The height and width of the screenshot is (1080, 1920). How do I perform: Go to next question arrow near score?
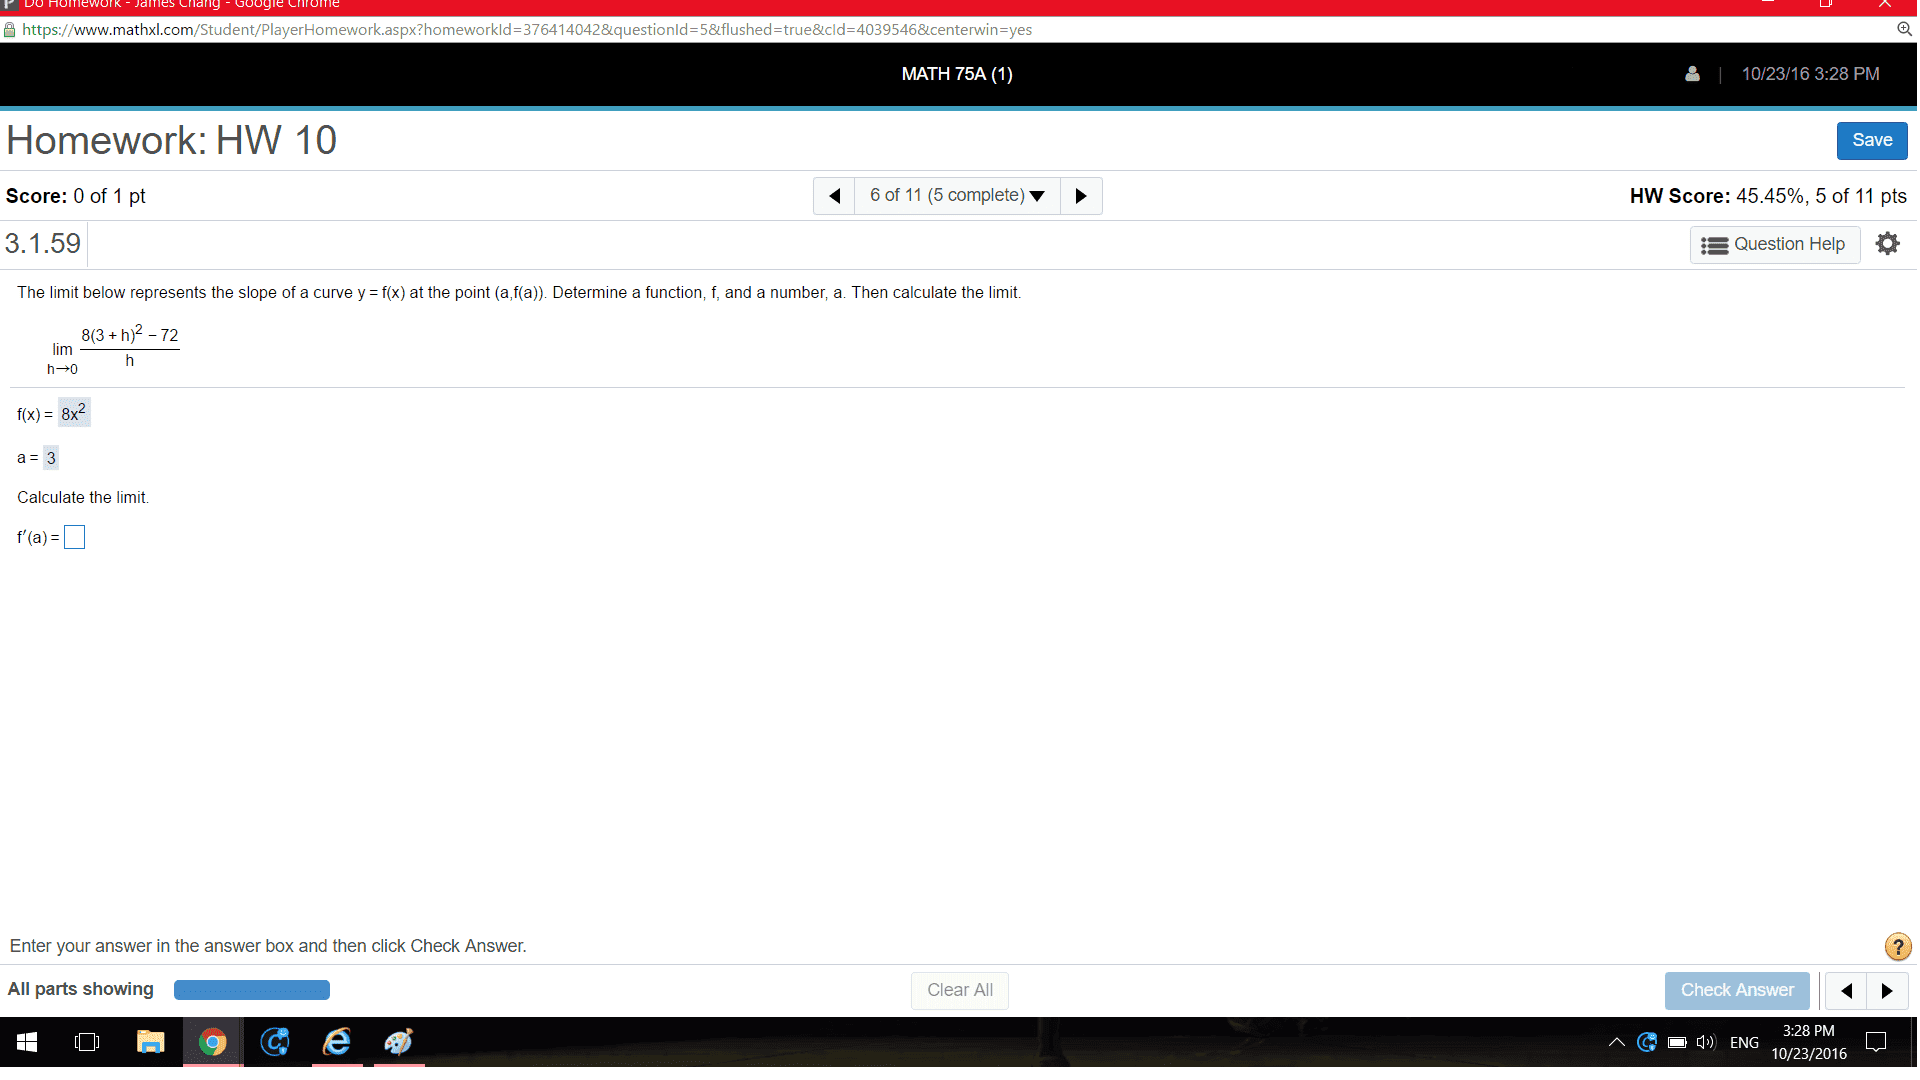(1081, 196)
